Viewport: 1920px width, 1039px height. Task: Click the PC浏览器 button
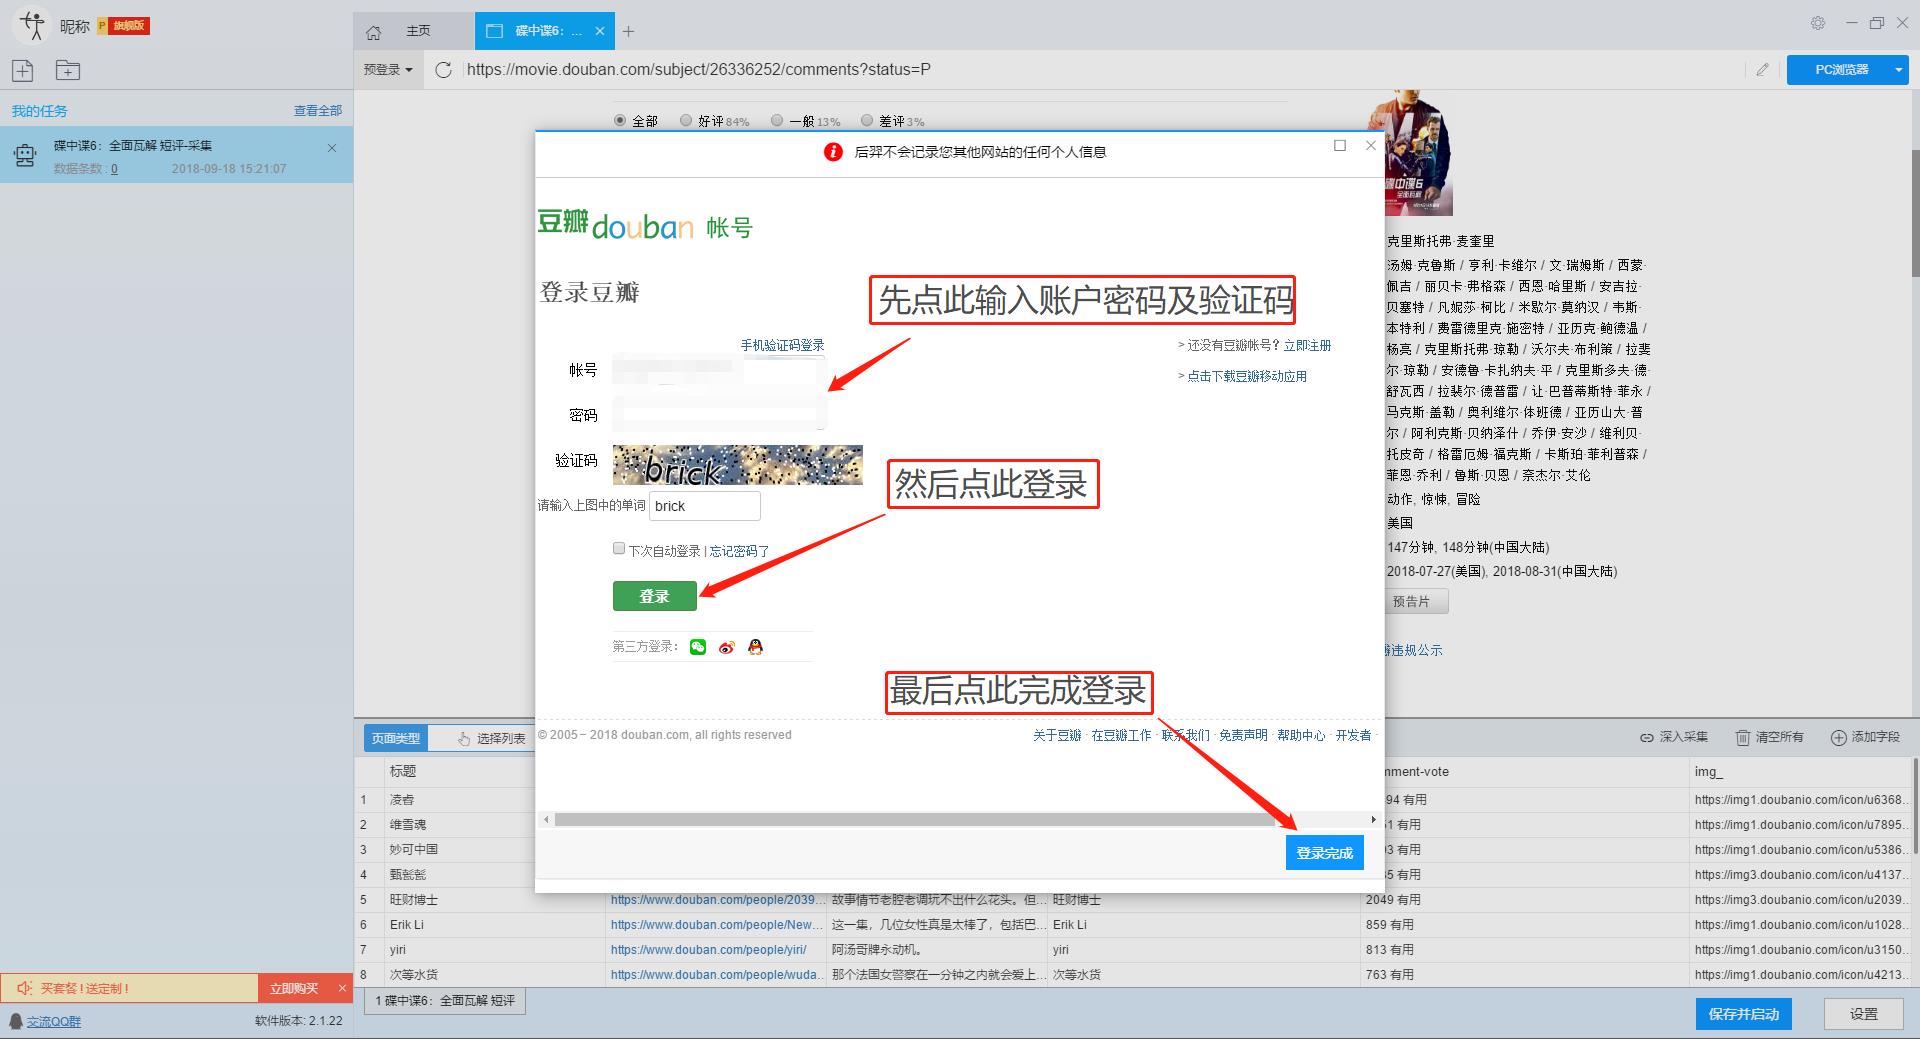(1840, 69)
